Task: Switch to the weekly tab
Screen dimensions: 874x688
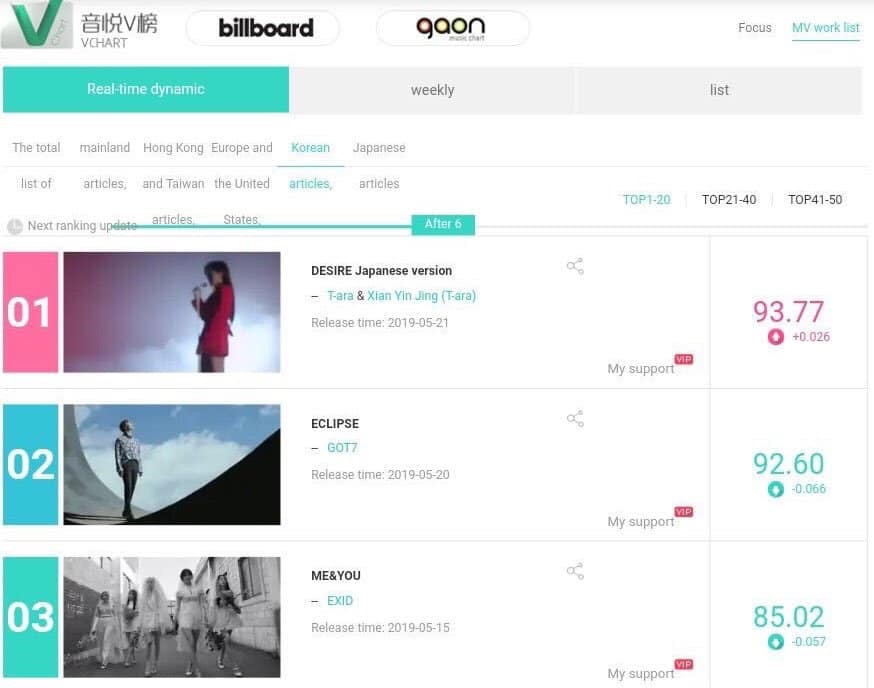Action: [432, 90]
